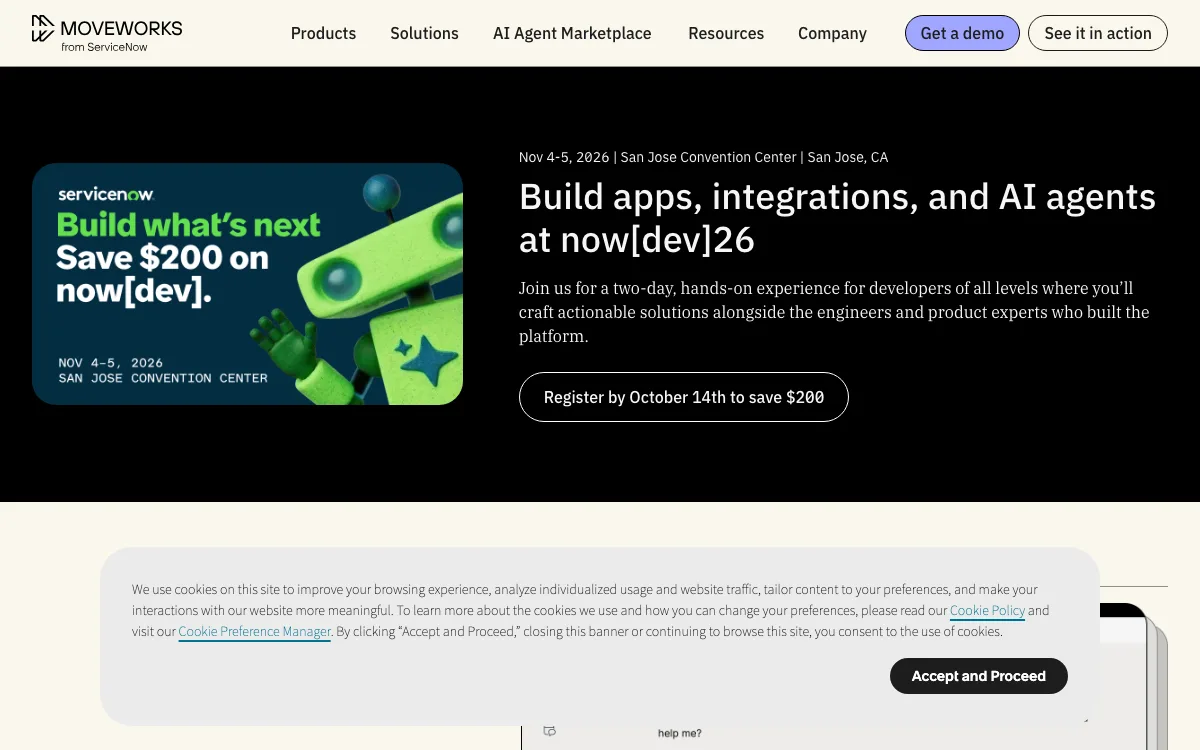
Task: Click the 'Join us for a two-day' paragraph
Action: (x=834, y=312)
